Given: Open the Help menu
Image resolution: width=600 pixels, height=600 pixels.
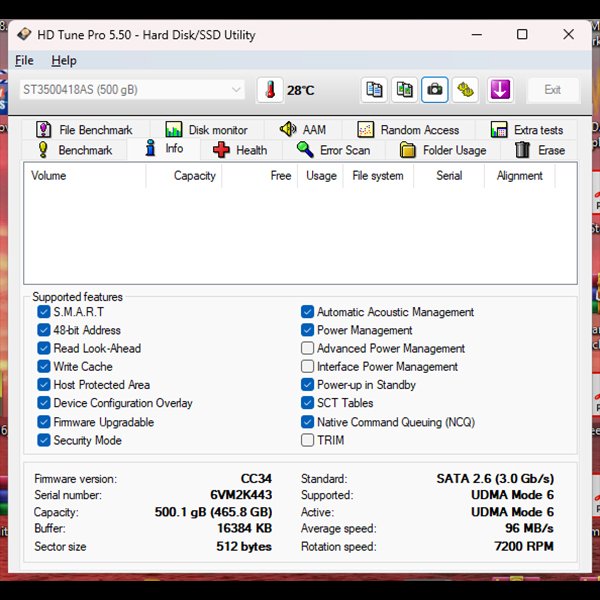Looking at the screenshot, I should tap(64, 60).
